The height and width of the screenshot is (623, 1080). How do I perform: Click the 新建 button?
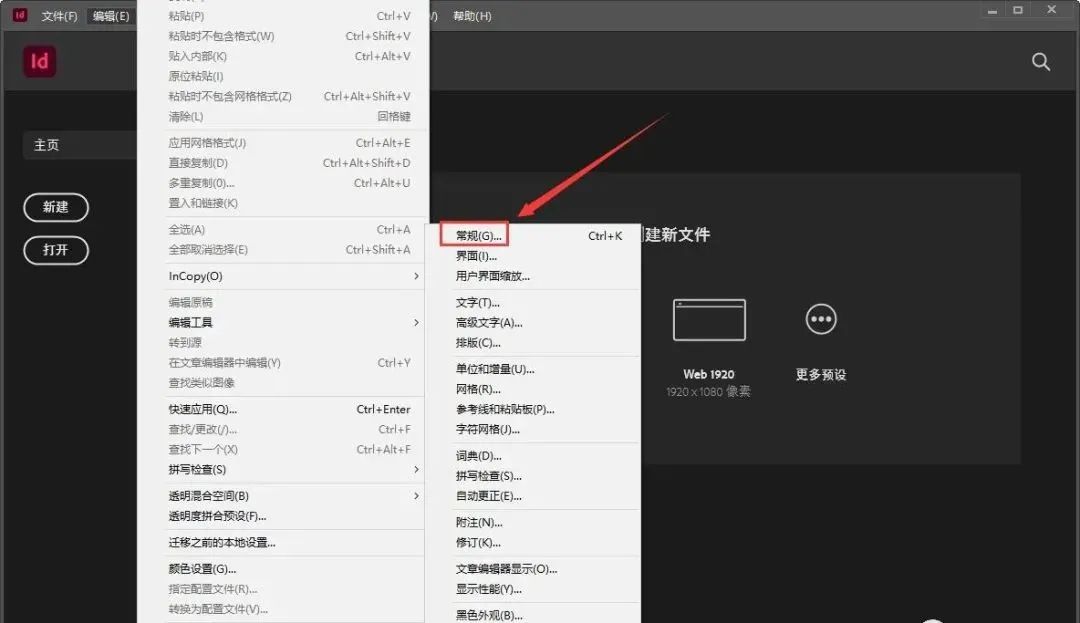[x=56, y=208]
